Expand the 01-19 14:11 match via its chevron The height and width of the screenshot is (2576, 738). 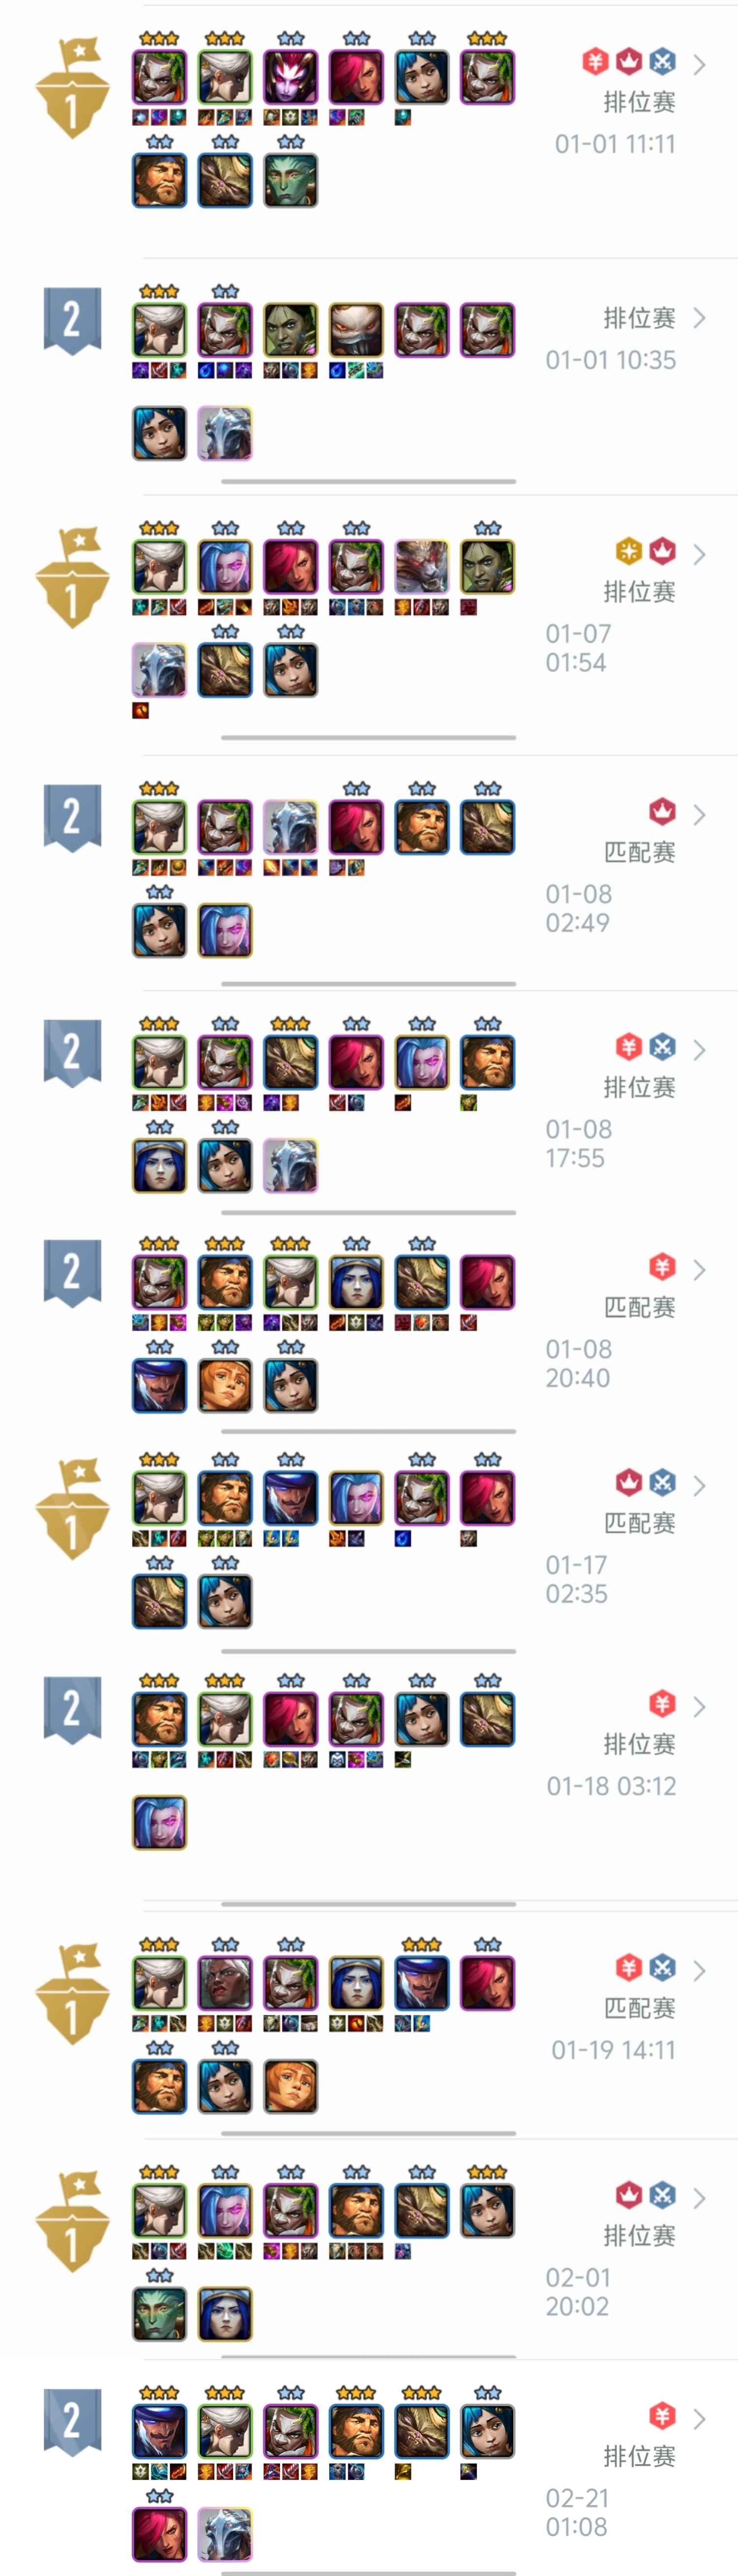point(700,1970)
